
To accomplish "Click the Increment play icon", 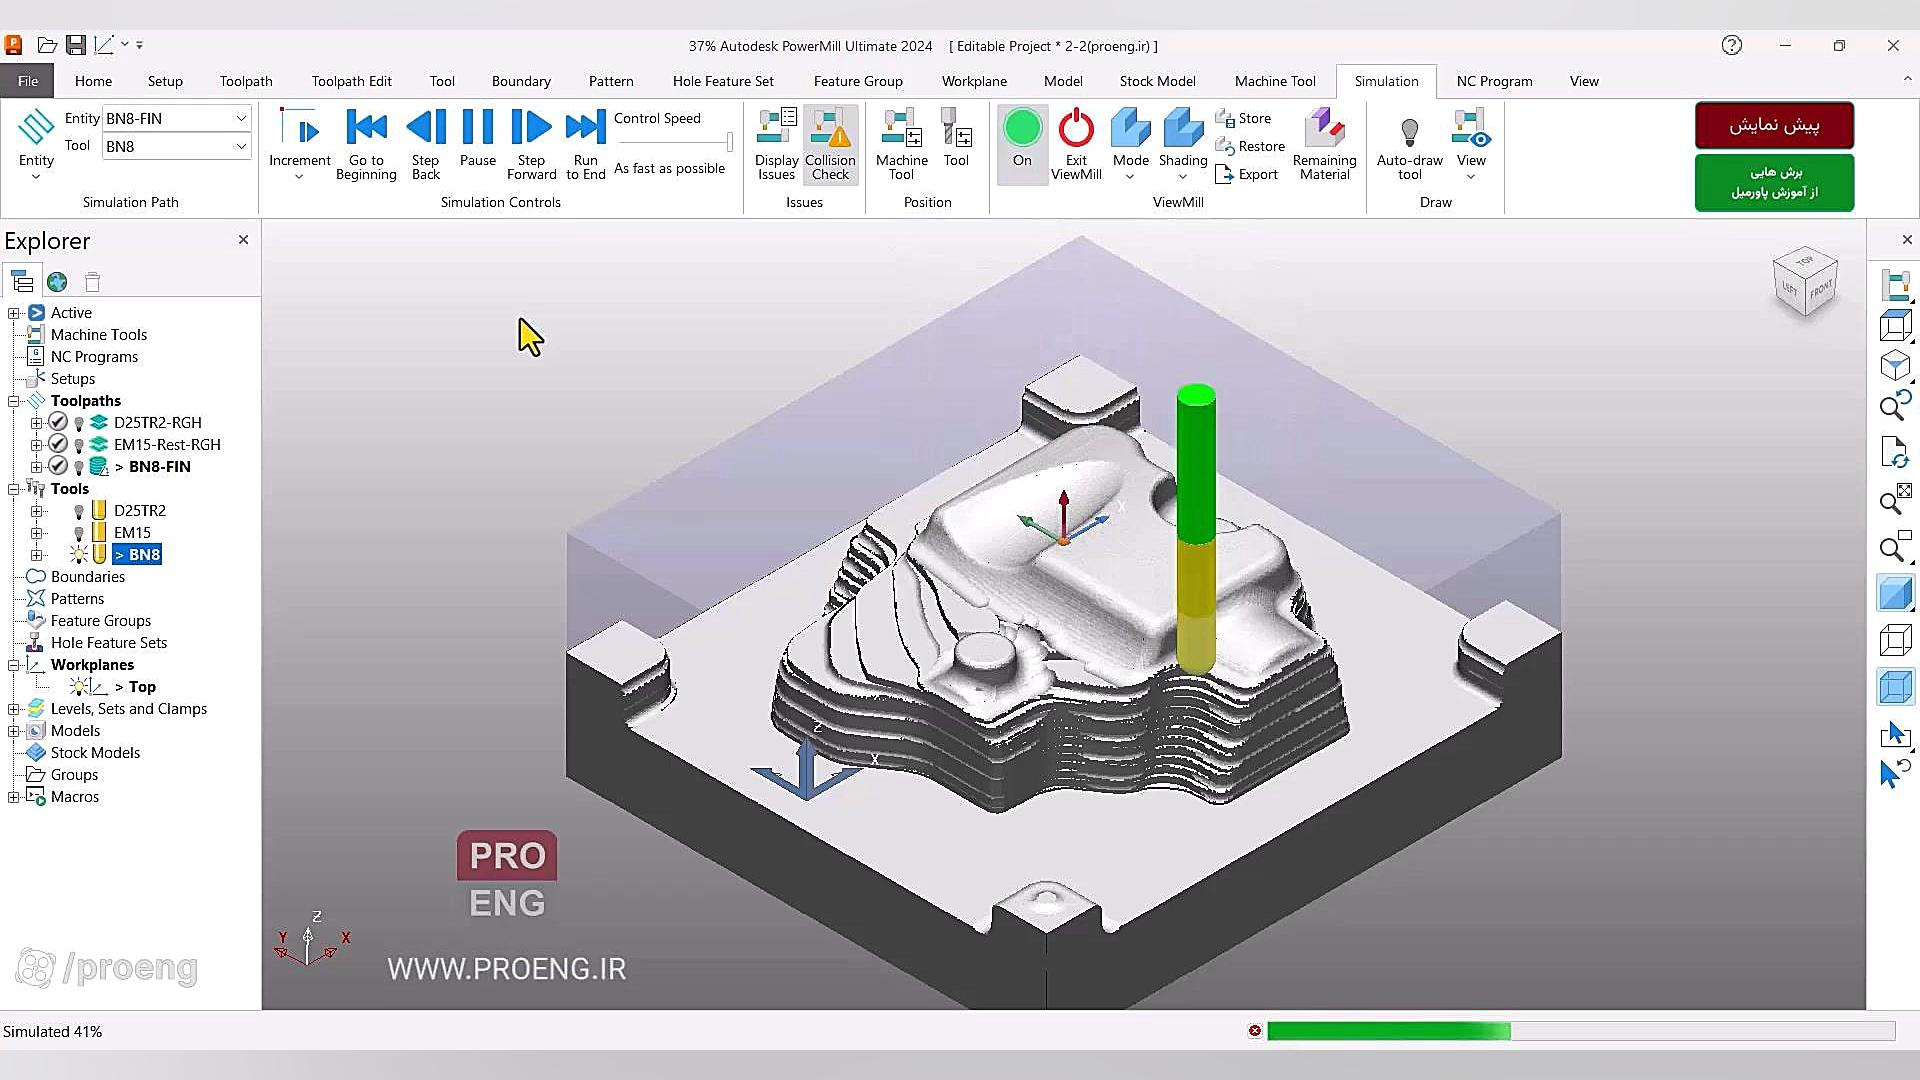I will click(299, 128).
